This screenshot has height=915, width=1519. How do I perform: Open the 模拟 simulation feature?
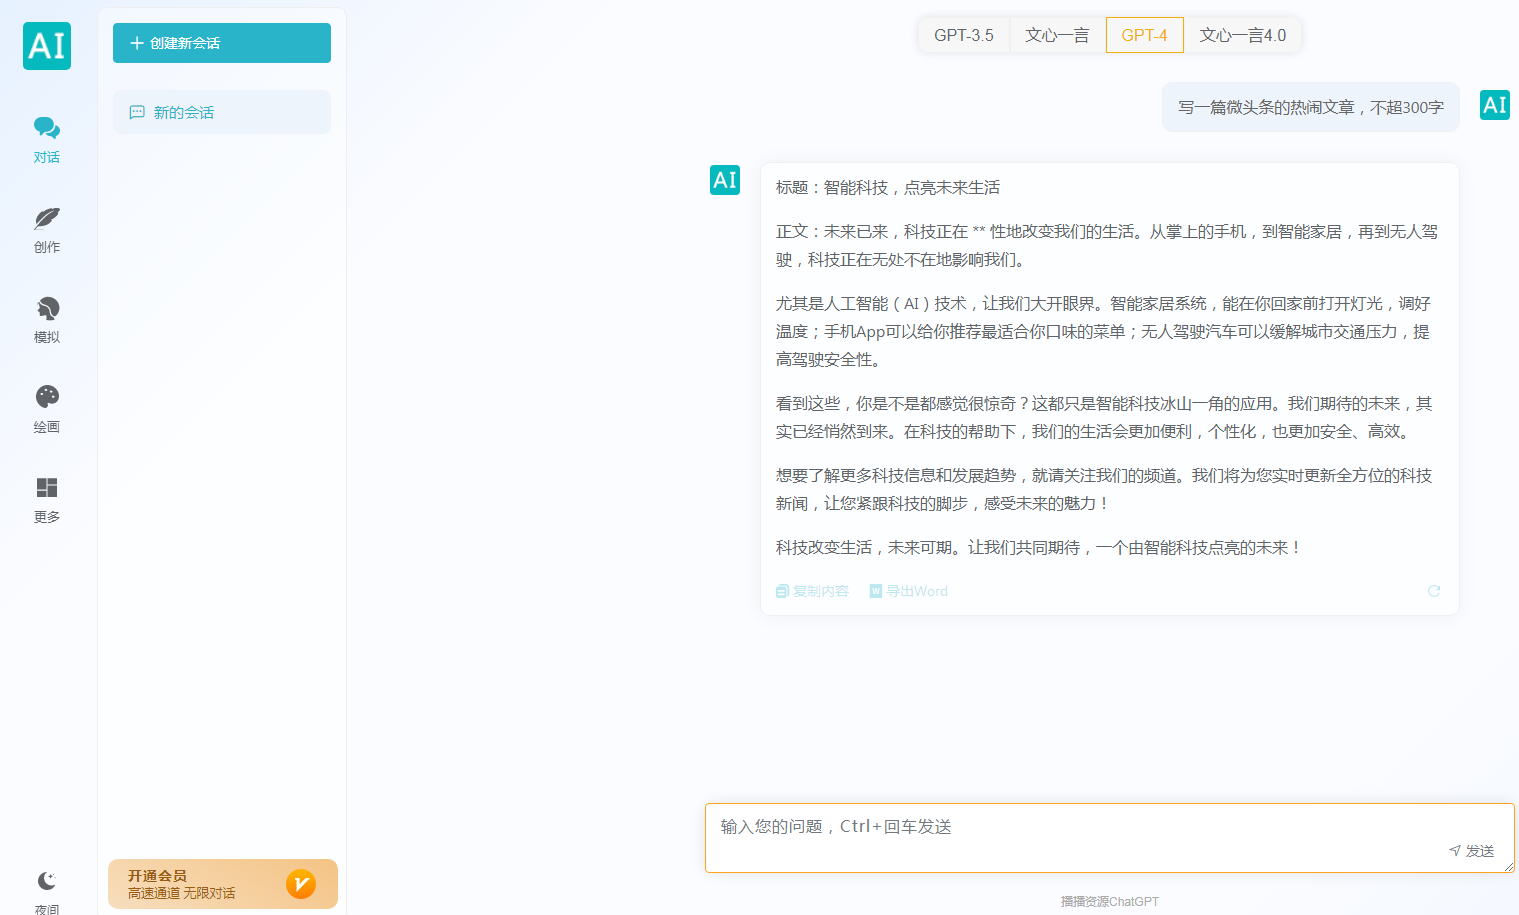pyautogui.click(x=46, y=319)
